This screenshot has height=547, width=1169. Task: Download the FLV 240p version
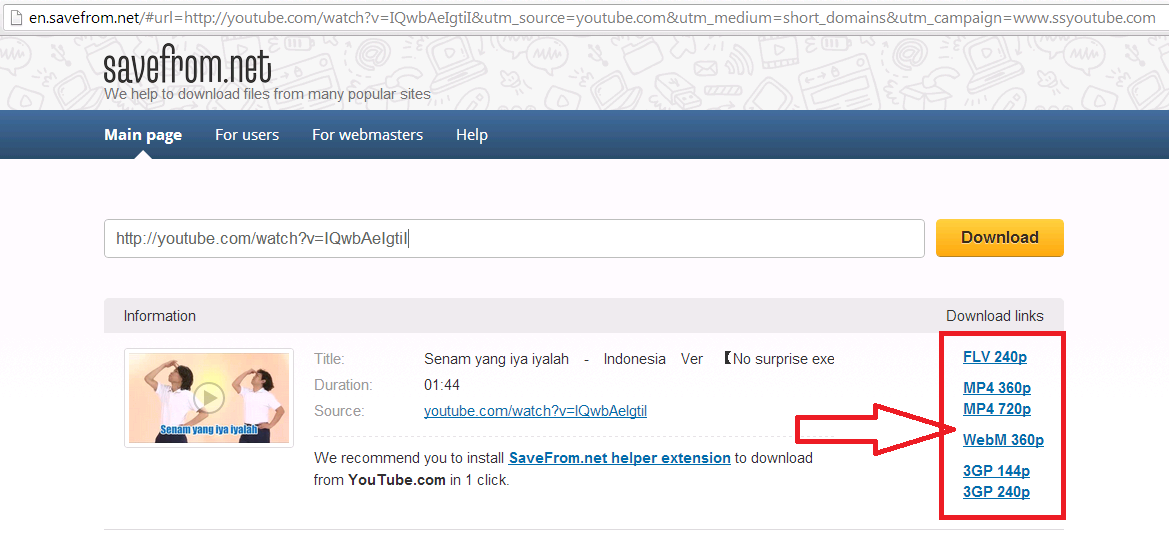point(995,357)
